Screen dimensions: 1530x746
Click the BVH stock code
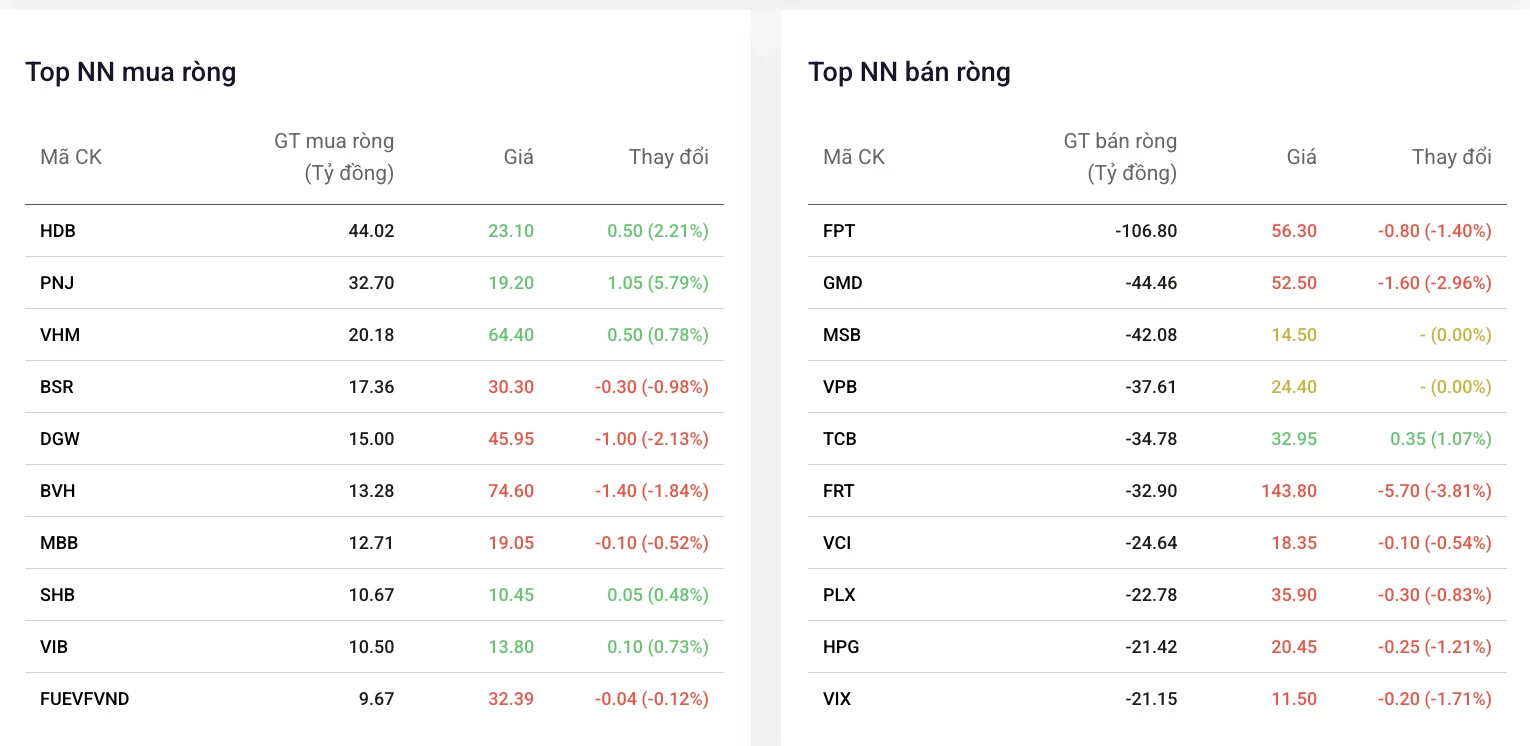[x=58, y=491]
